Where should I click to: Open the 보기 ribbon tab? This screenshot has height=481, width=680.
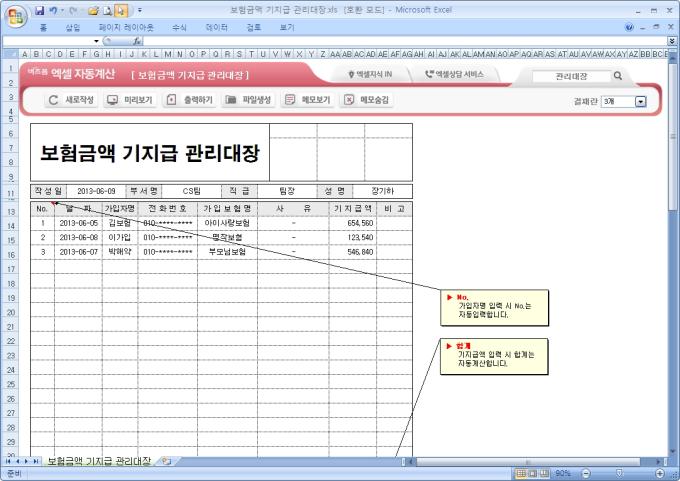tap(287, 27)
